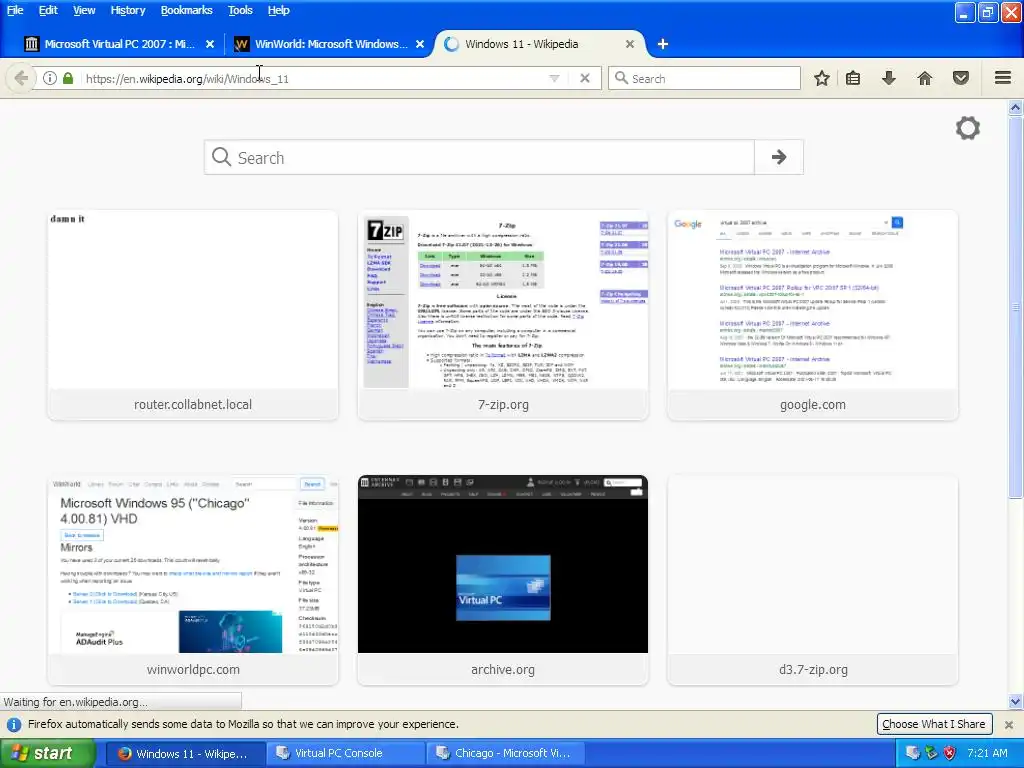
Task: Switch to Chicago - Microsoft Virtual PC taskbar item
Action: click(505, 753)
